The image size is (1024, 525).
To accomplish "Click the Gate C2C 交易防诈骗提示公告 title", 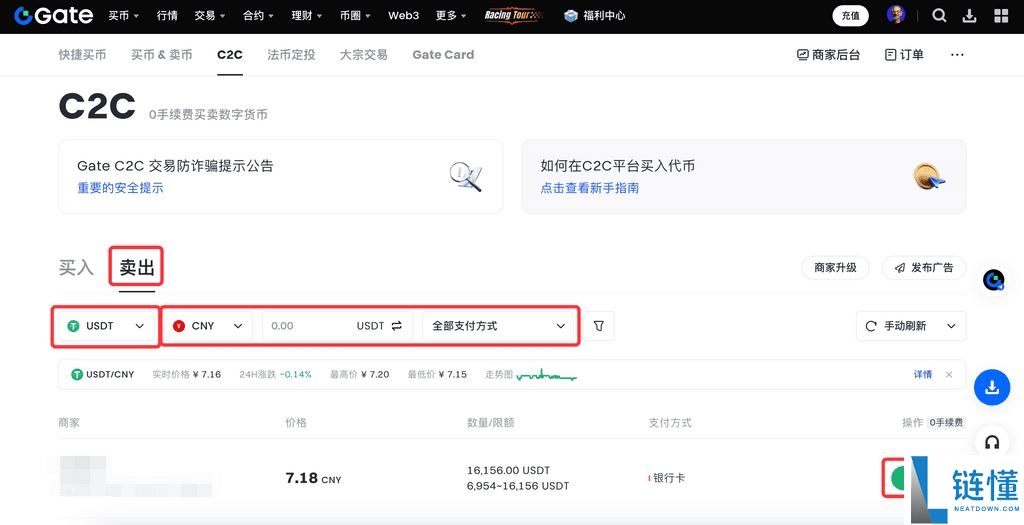I will click(x=175, y=166).
